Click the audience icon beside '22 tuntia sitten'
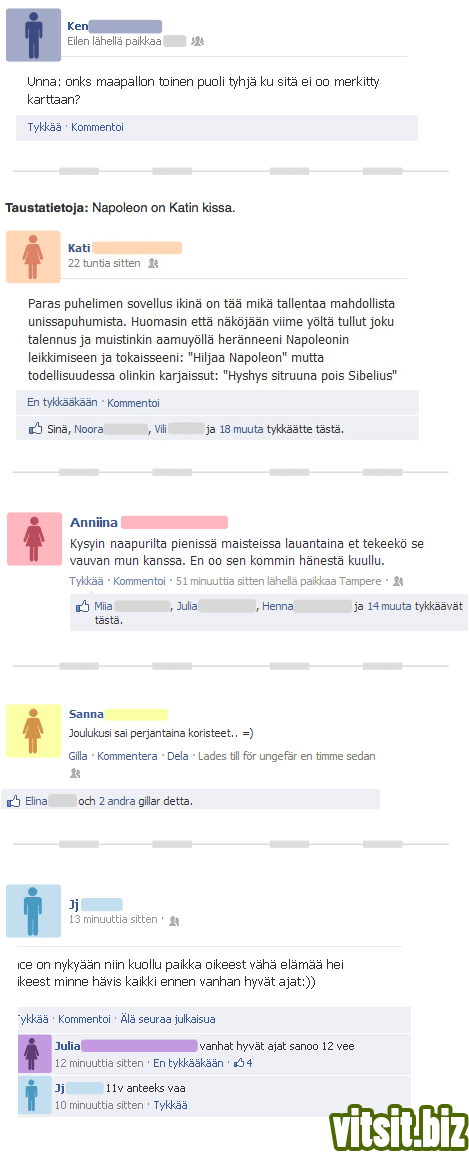Image resolution: width=469 pixels, height=1153 pixels. click(x=153, y=263)
